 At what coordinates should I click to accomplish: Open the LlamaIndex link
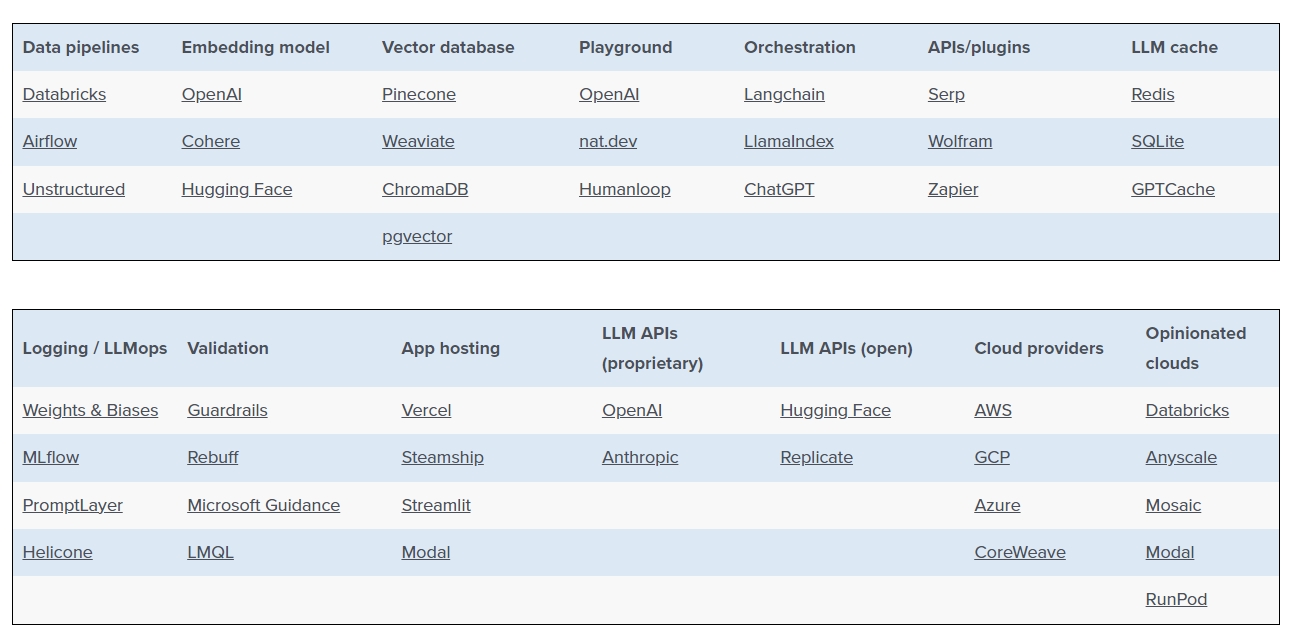point(789,141)
